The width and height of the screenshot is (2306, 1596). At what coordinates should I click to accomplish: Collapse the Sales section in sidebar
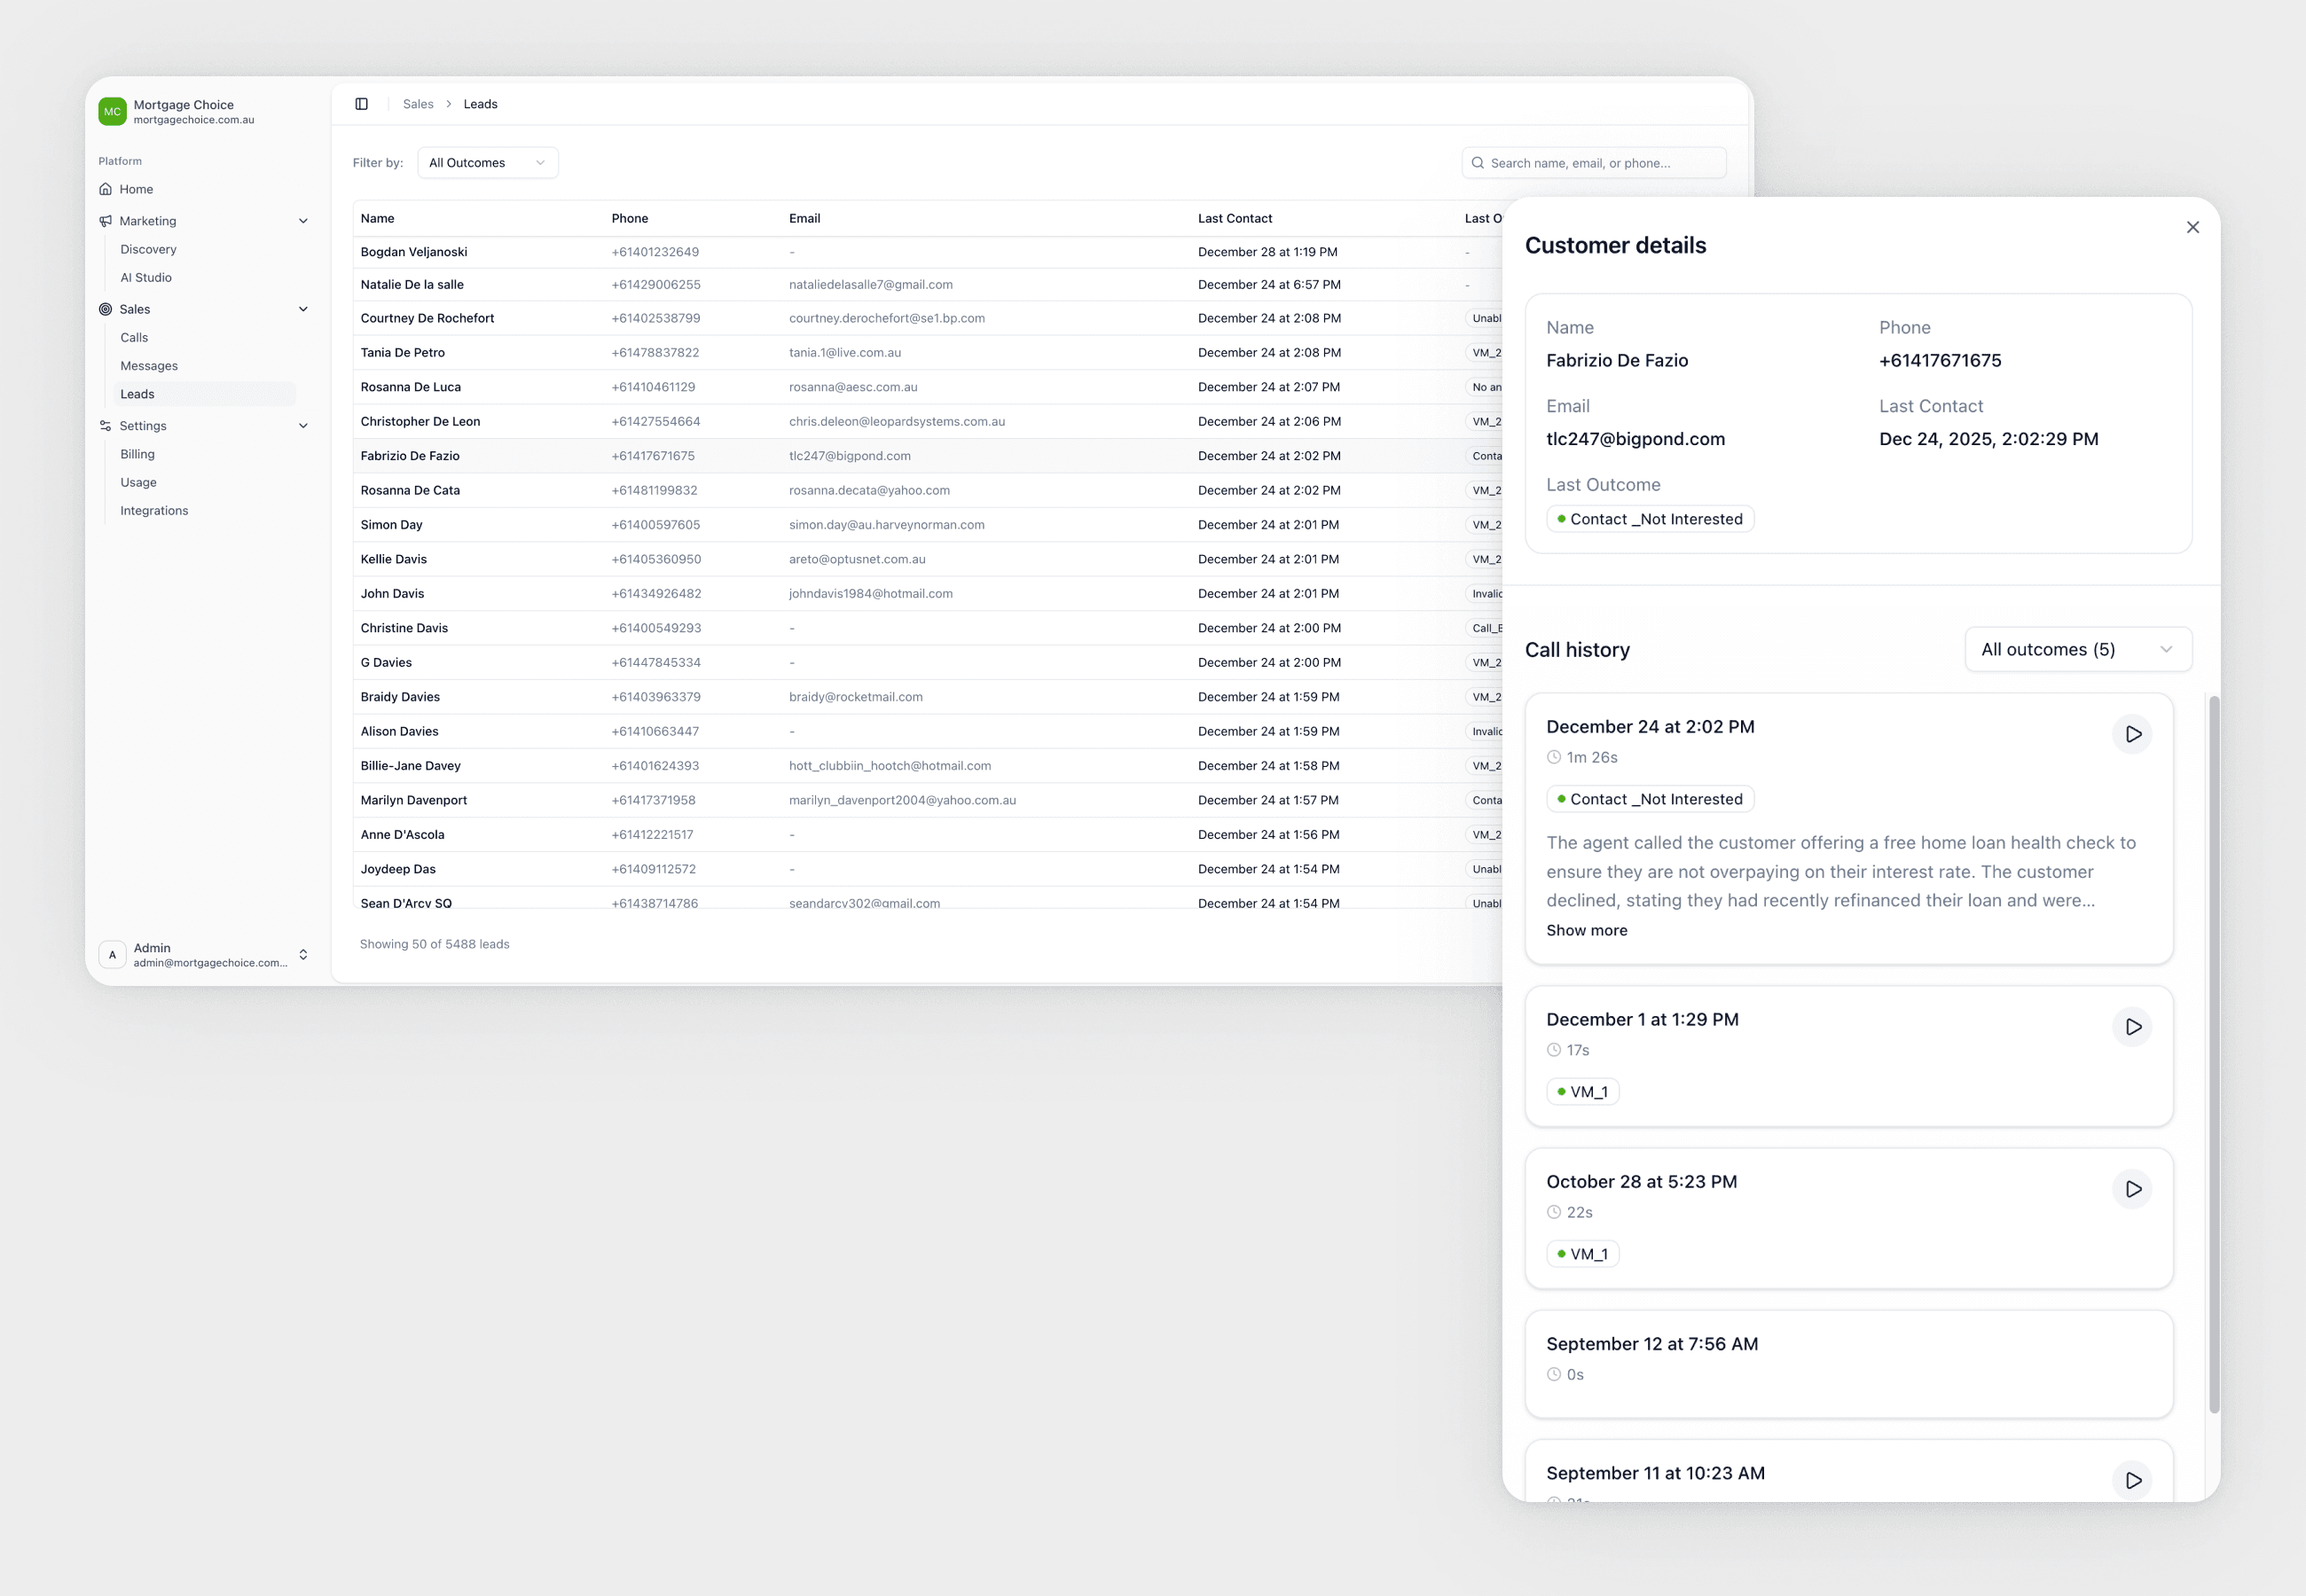(303, 308)
